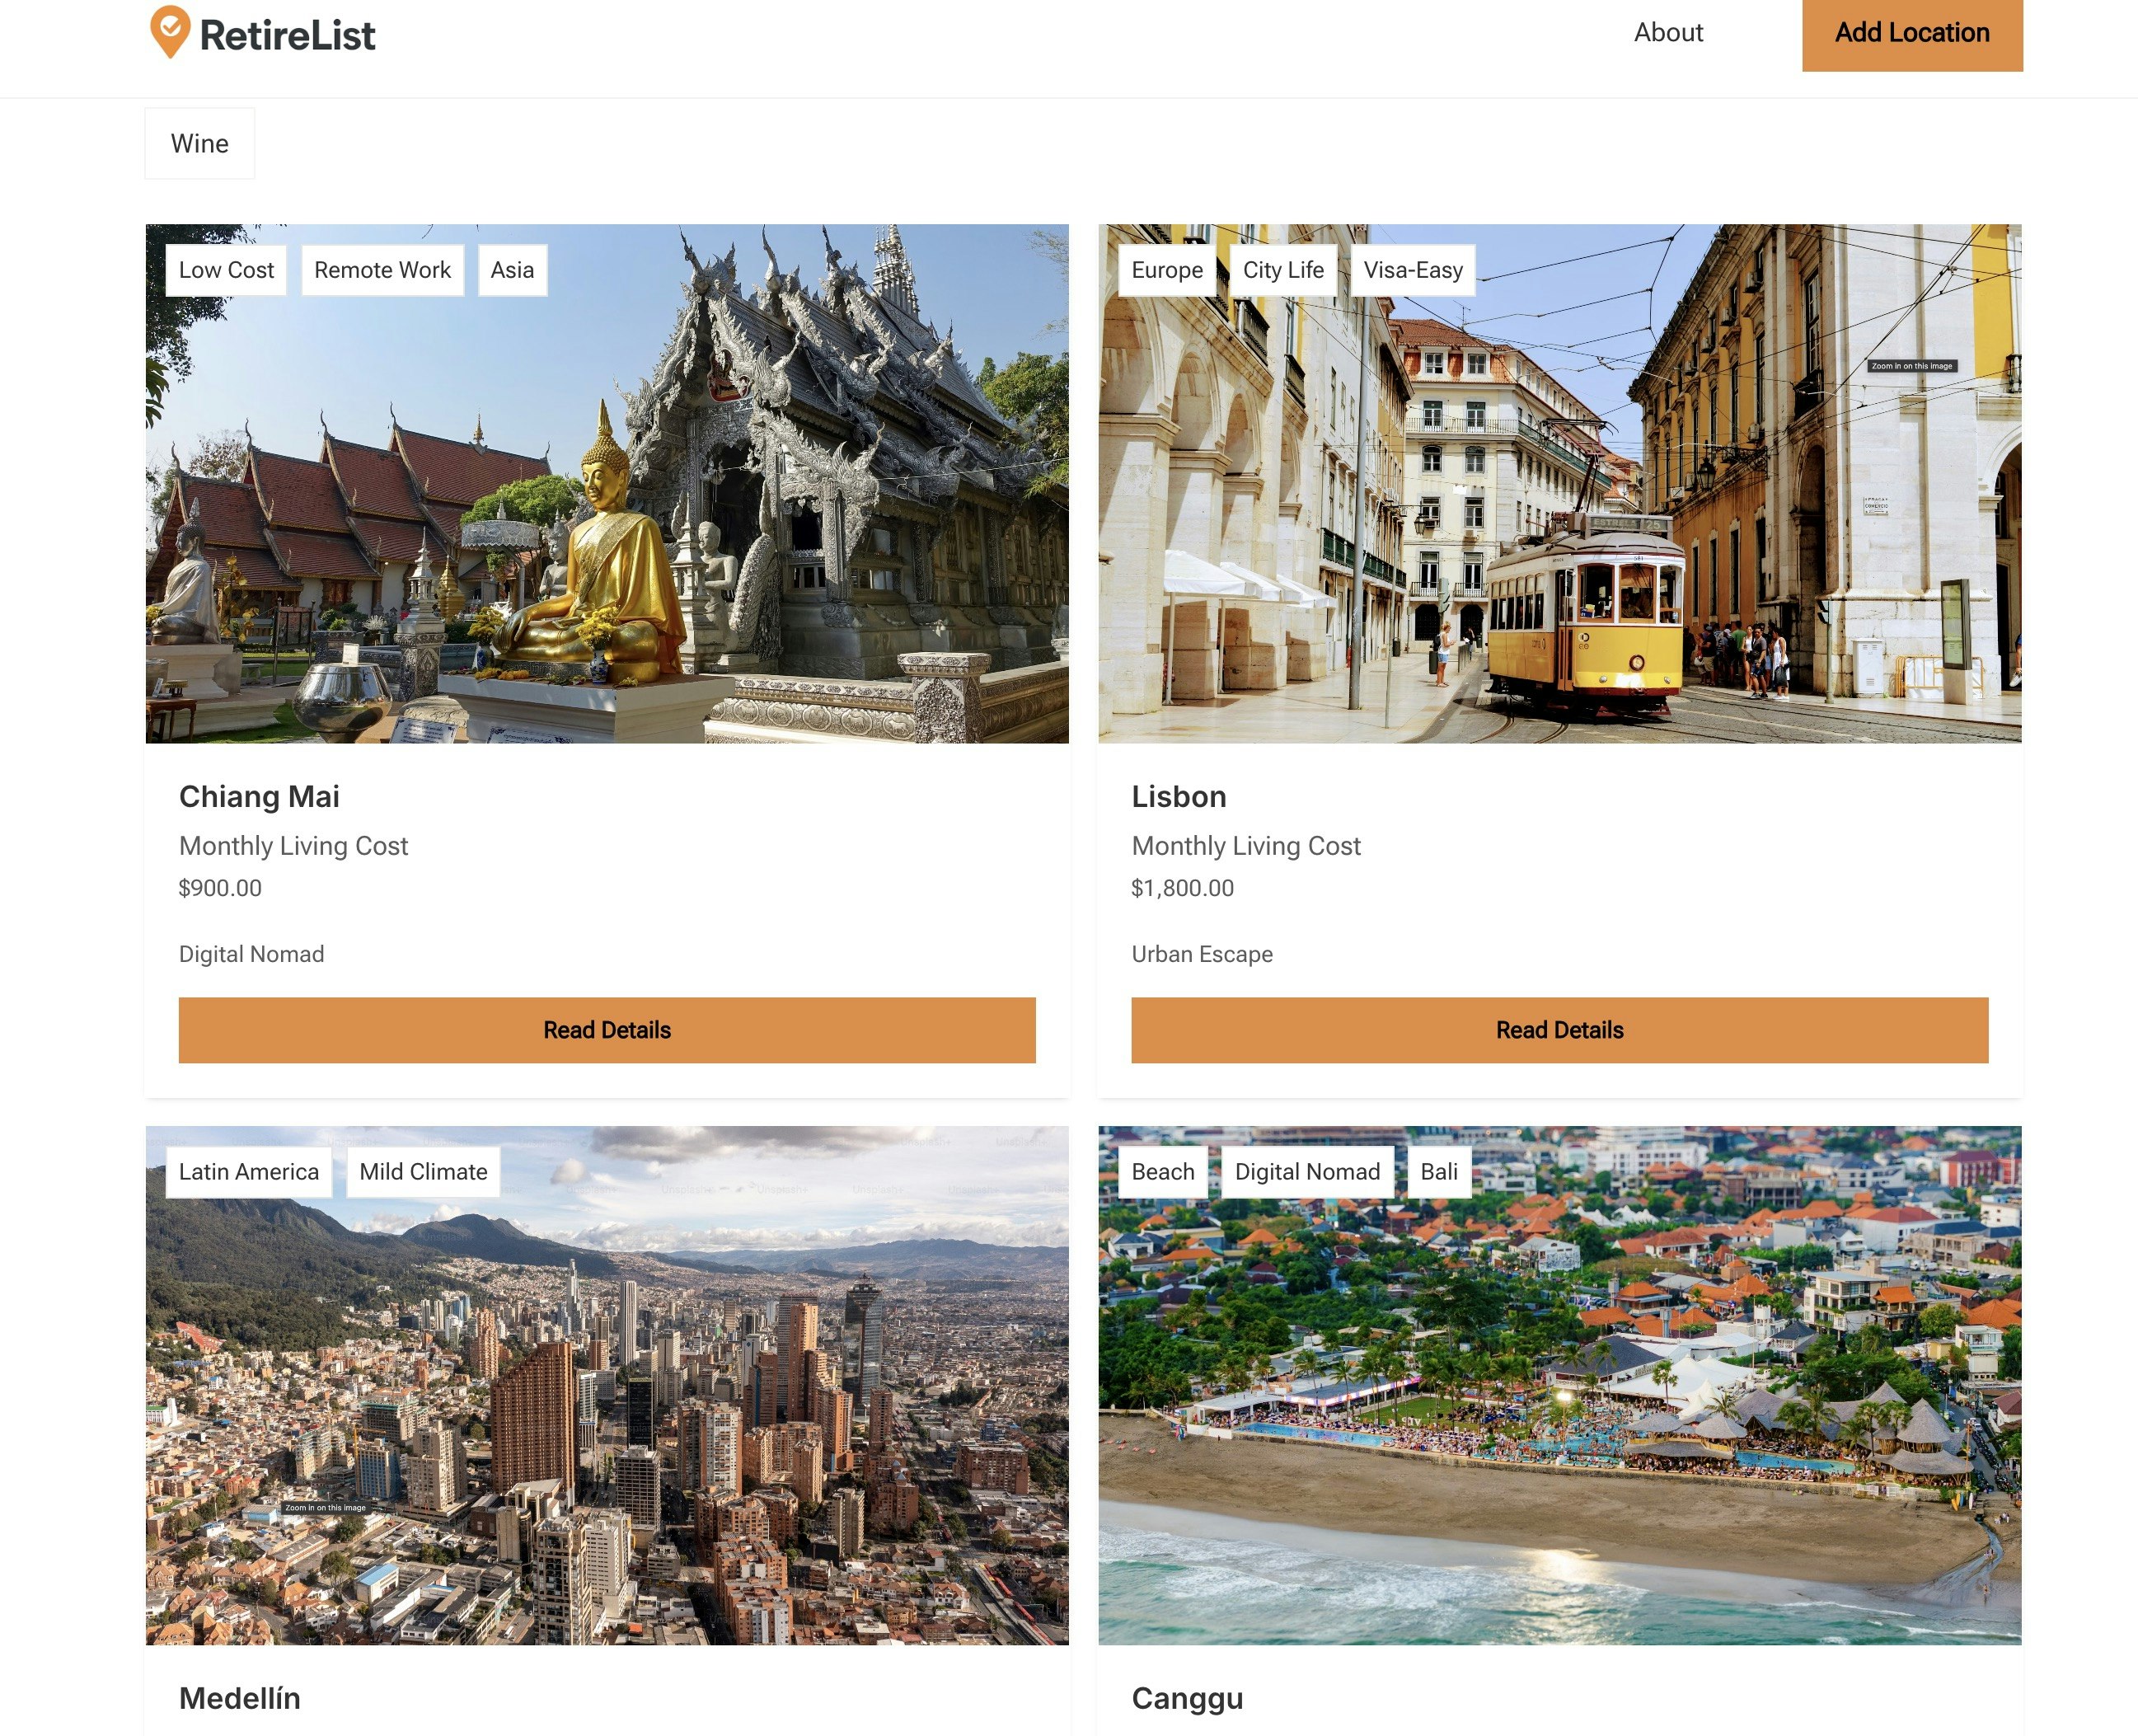Click the Remote Work tag

click(x=382, y=270)
